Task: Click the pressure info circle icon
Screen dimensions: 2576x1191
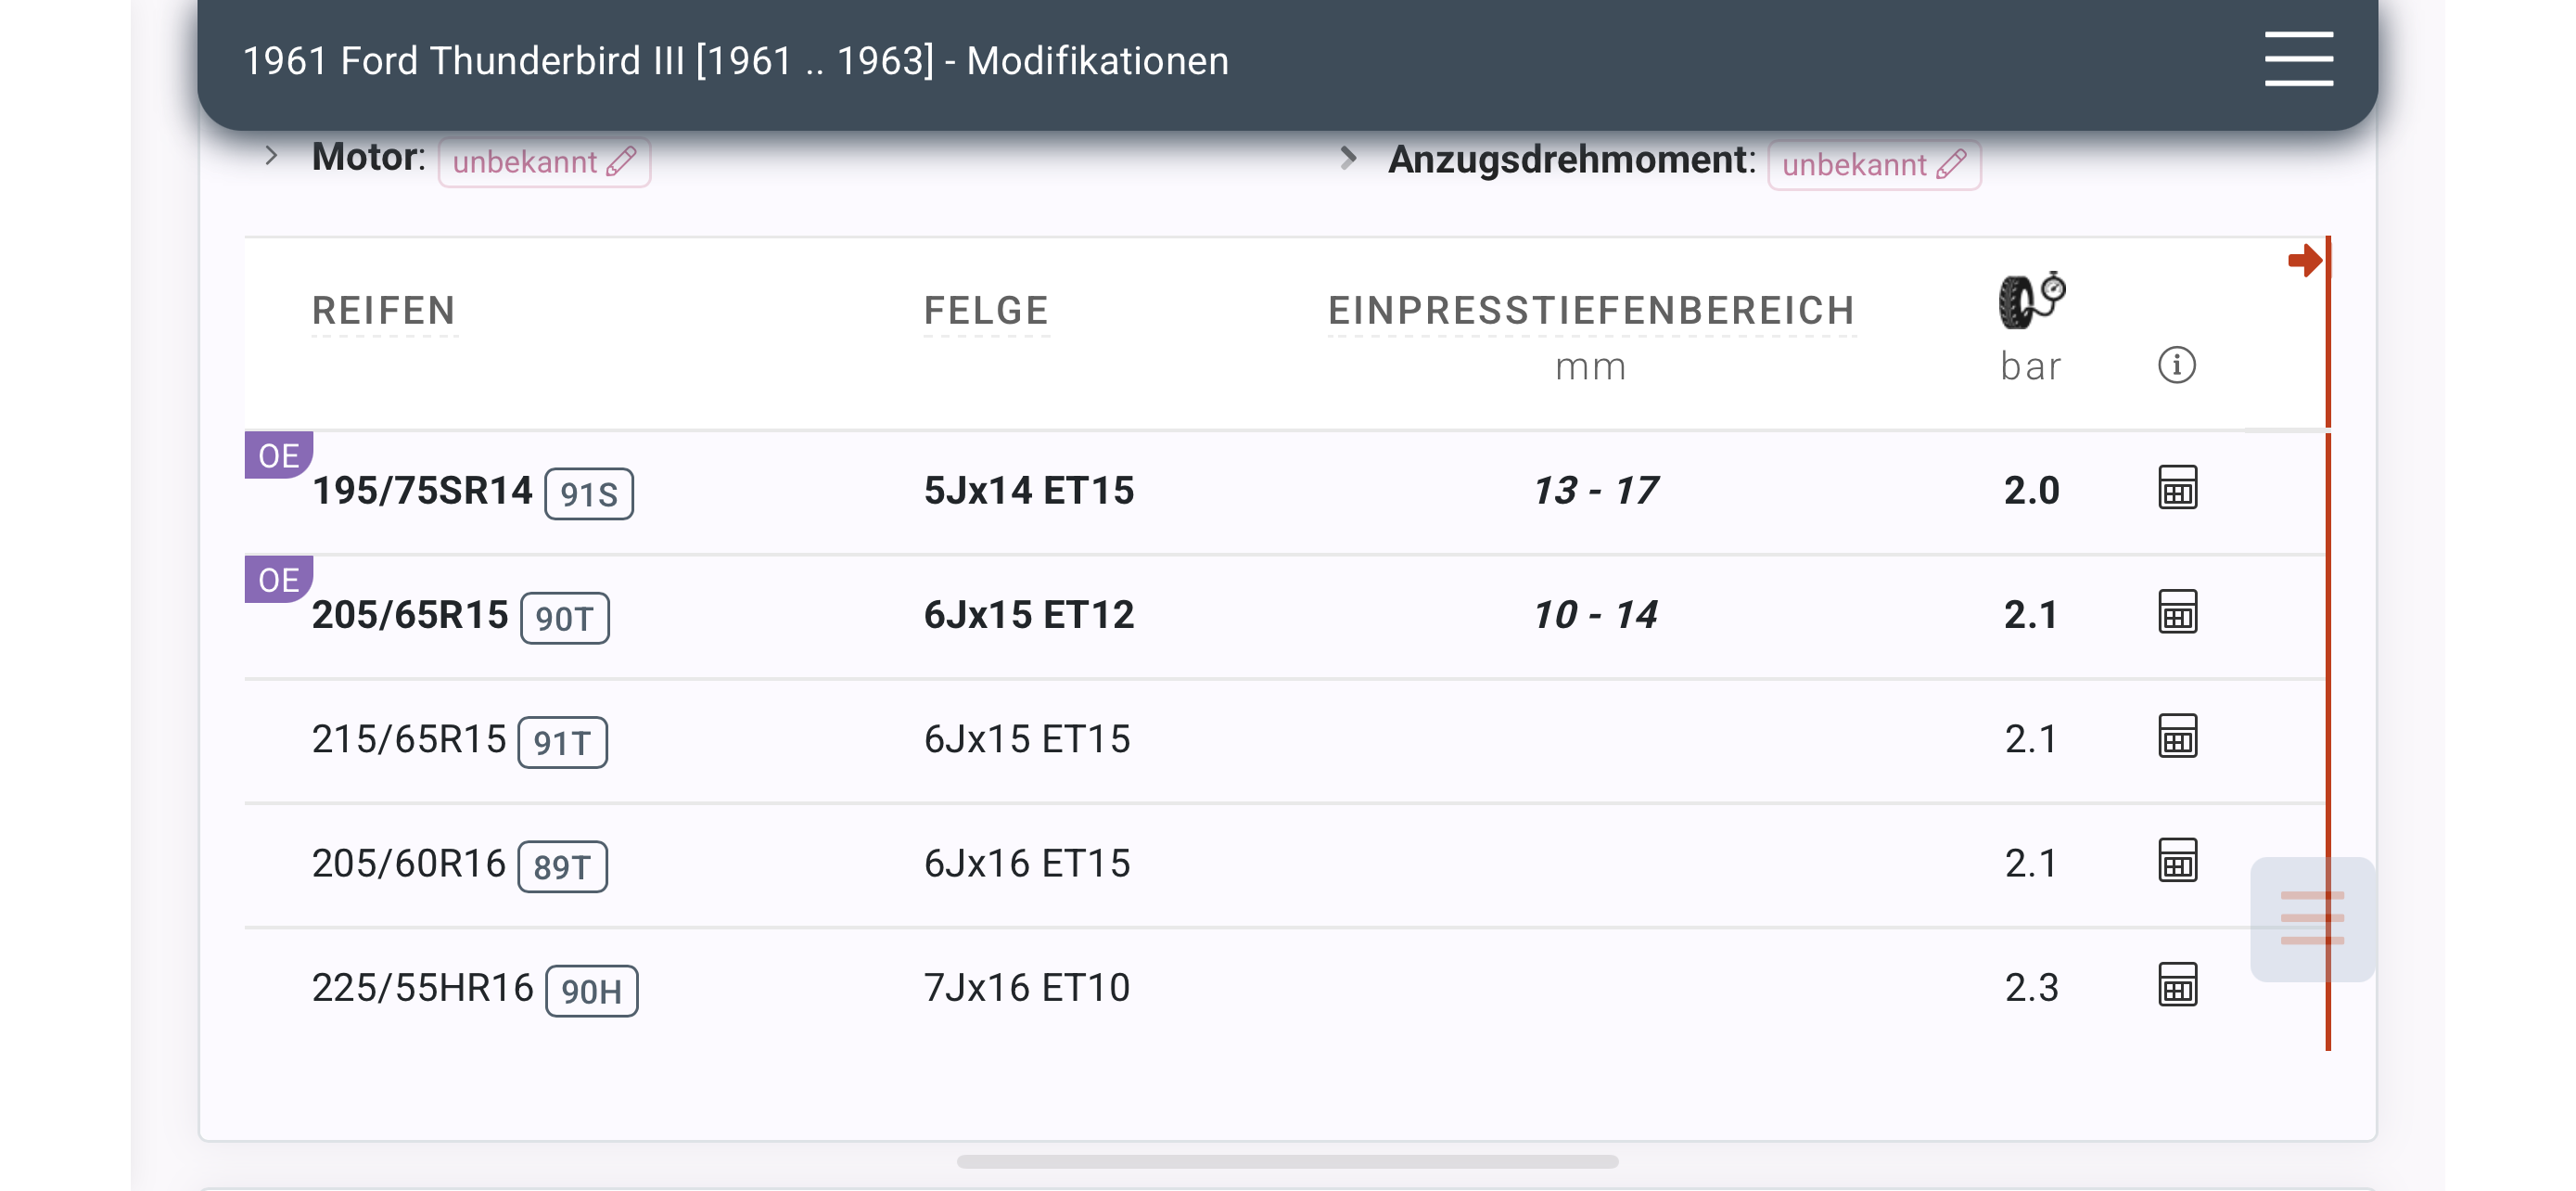Action: click(x=2176, y=365)
